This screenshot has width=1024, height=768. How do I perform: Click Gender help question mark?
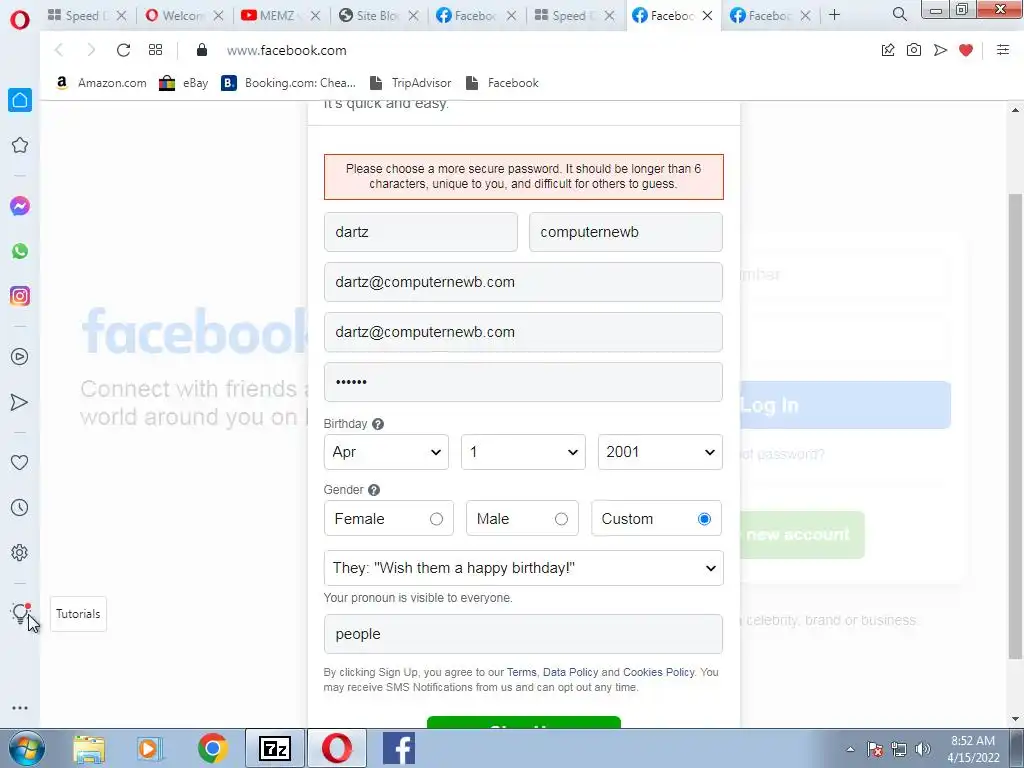pyautogui.click(x=374, y=490)
